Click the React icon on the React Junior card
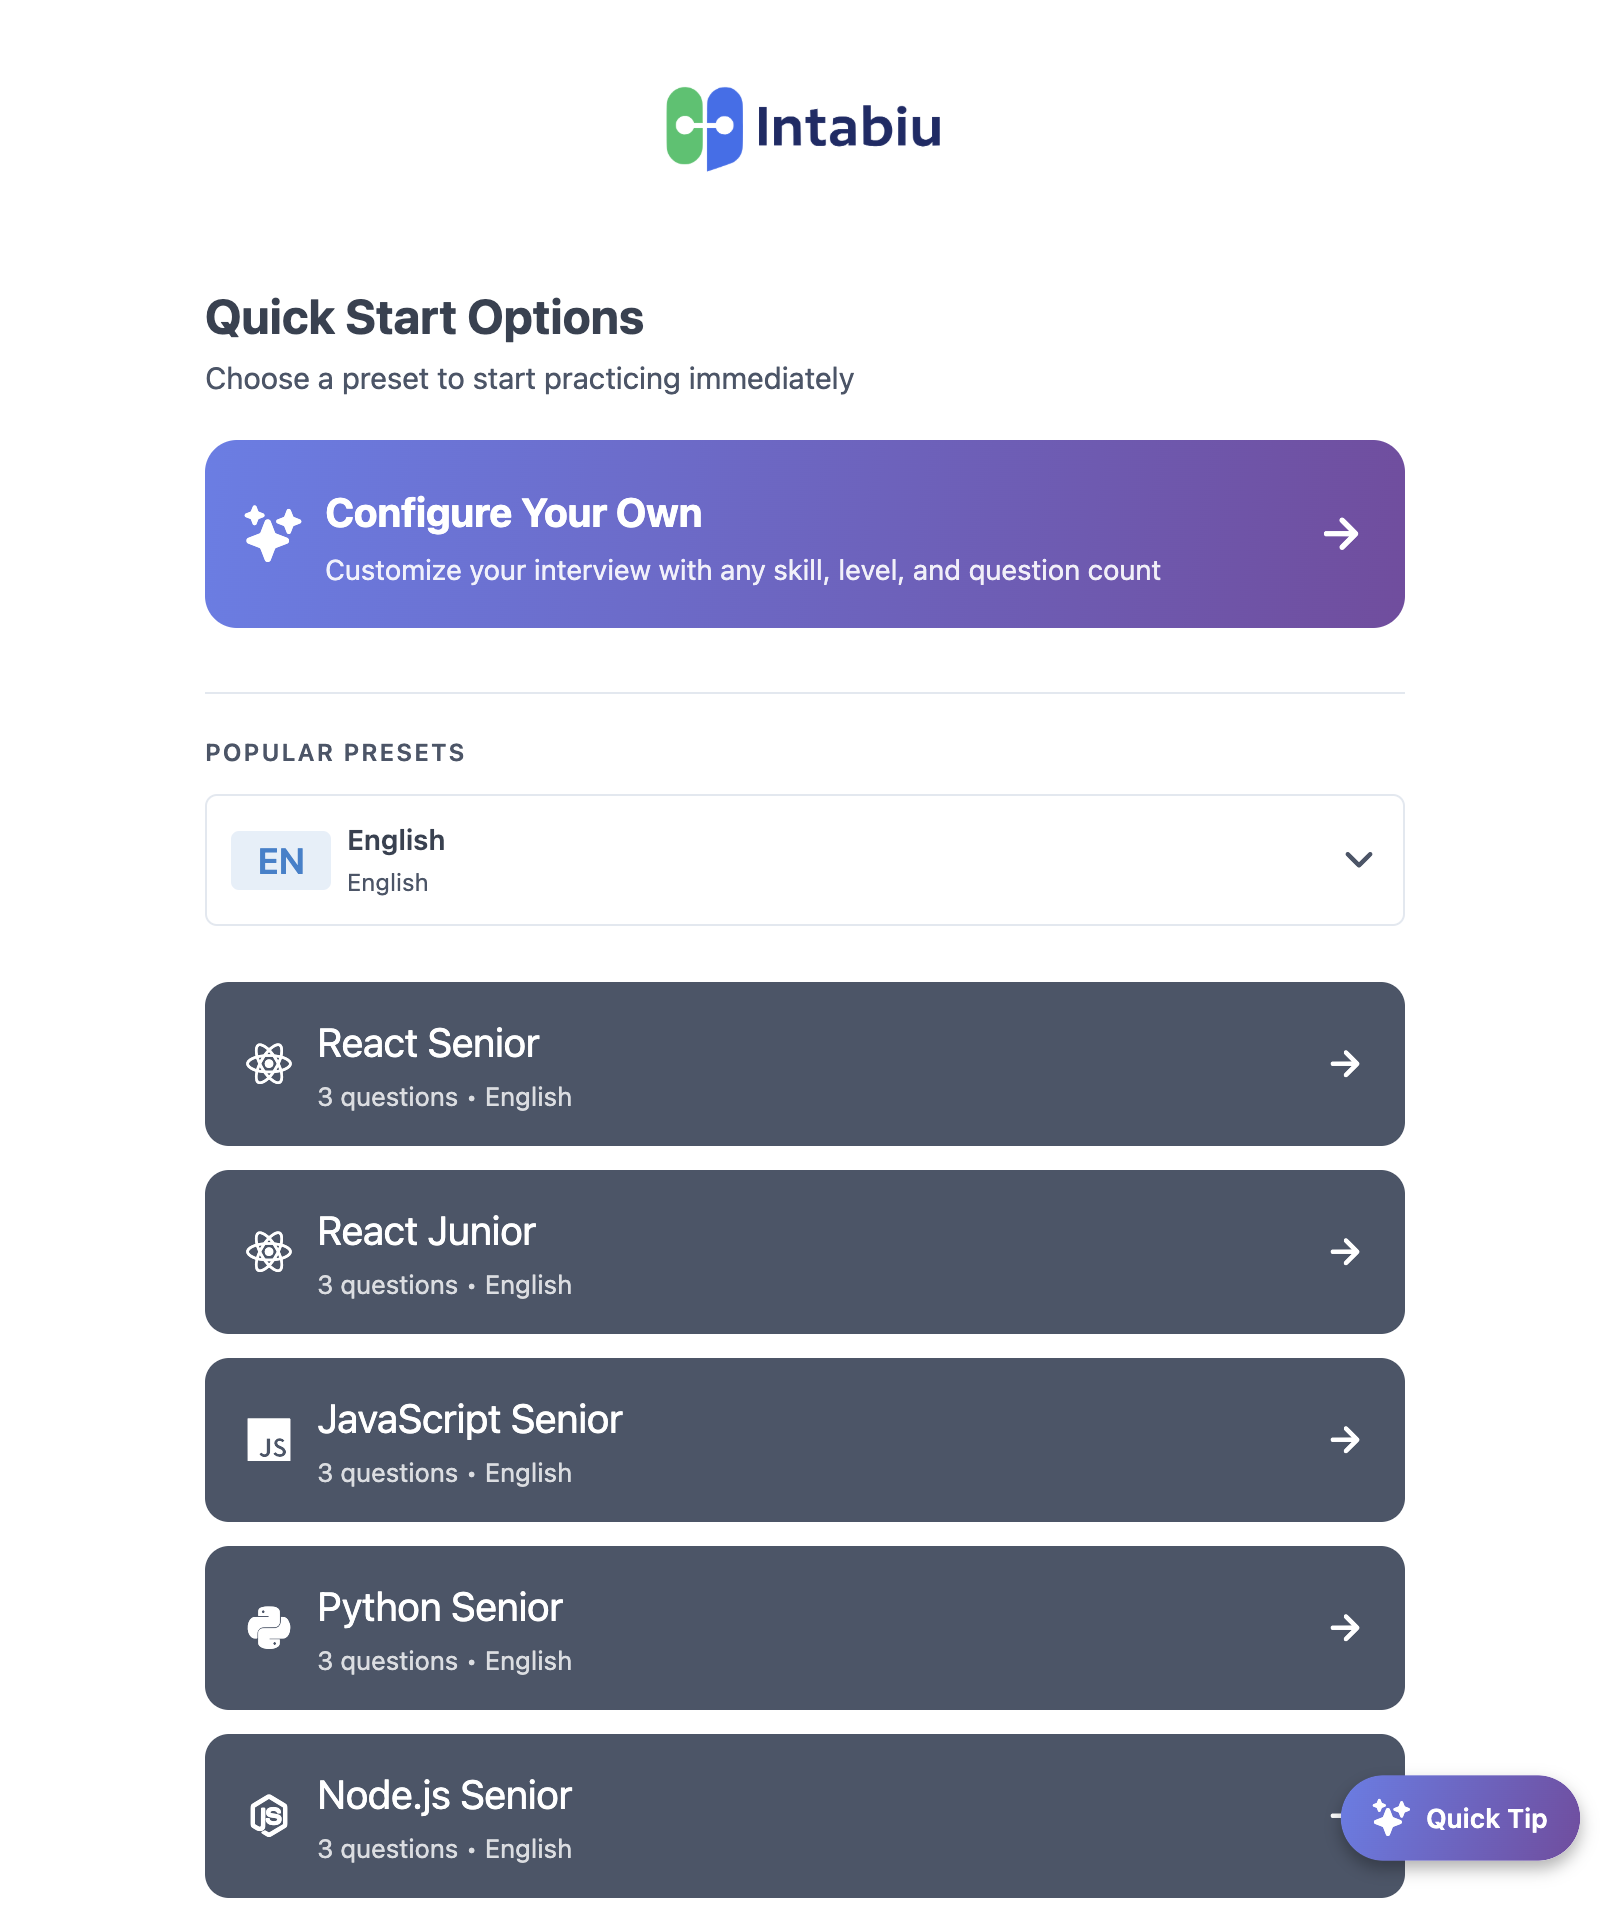 (268, 1251)
